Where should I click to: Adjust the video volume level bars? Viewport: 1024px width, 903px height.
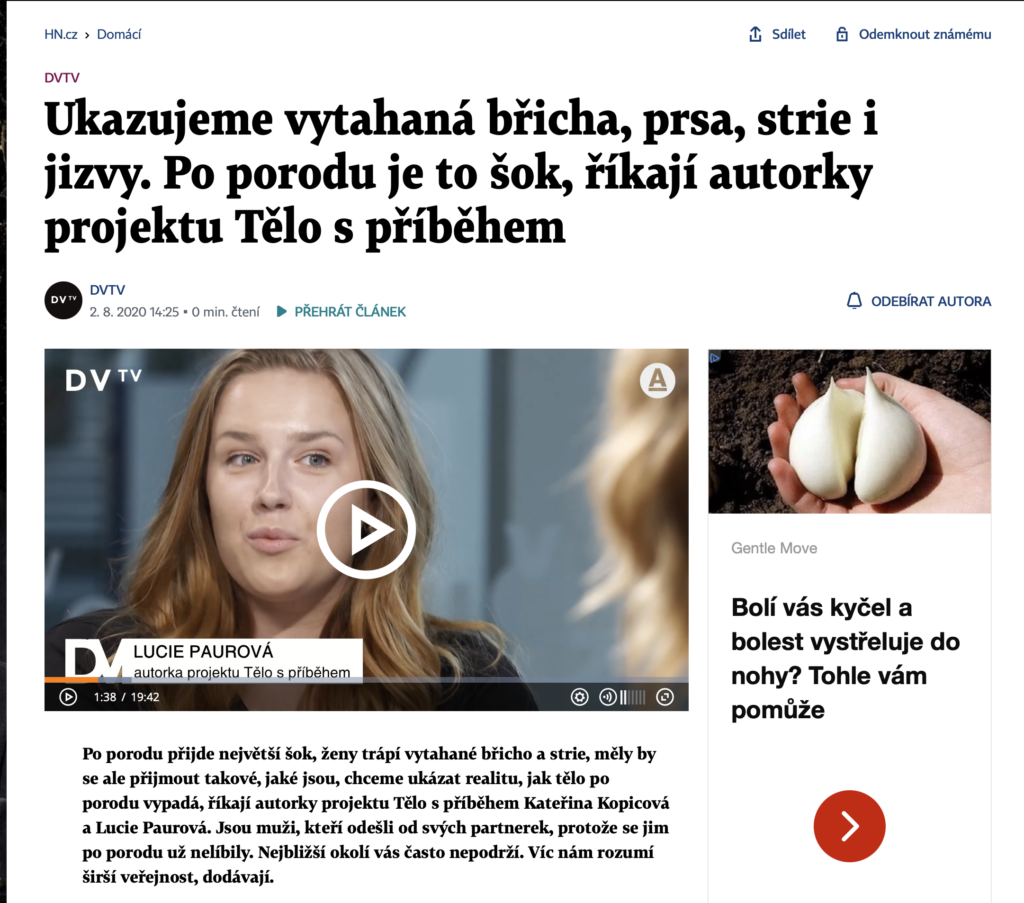tap(632, 697)
